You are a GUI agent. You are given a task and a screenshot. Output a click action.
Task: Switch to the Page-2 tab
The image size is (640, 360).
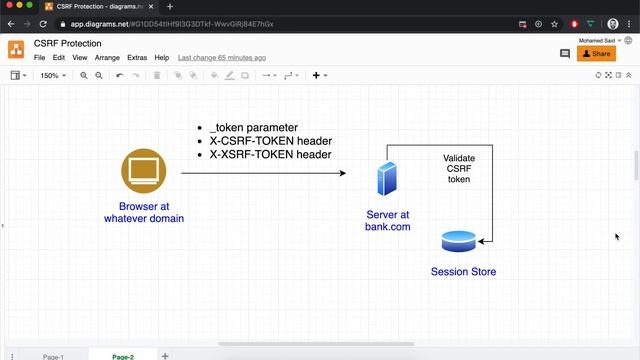point(123,356)
